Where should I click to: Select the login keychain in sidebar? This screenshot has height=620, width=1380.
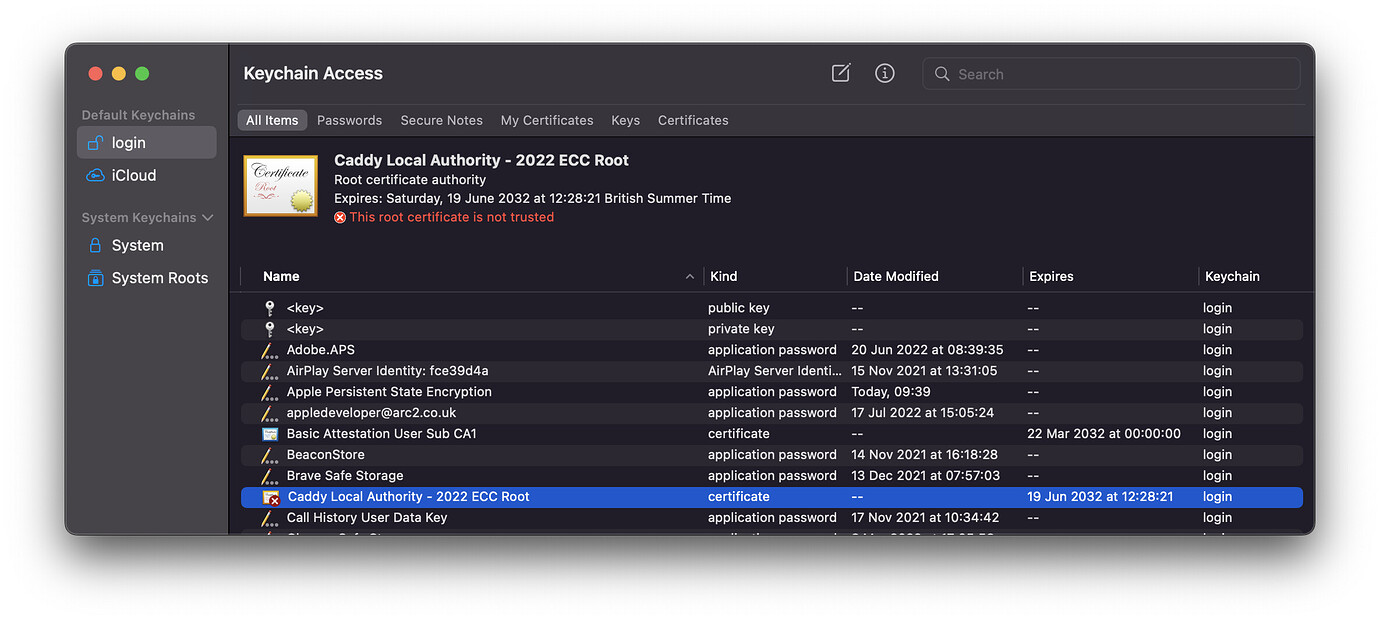point(147,143)
